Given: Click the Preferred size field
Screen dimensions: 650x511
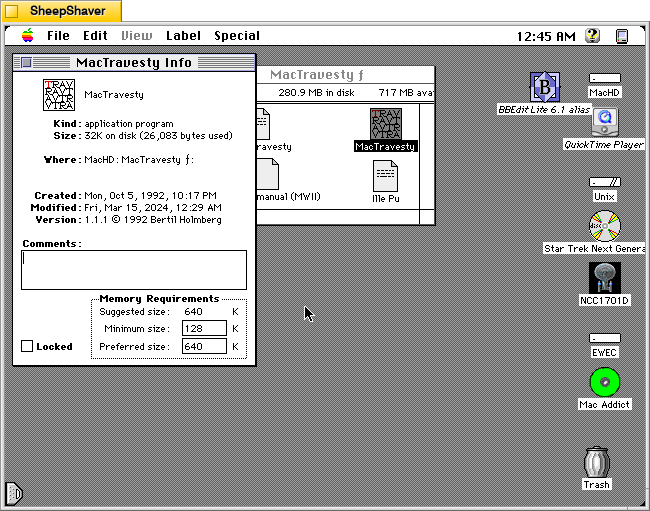Looking at the screenshot, I should click(204, 346).
